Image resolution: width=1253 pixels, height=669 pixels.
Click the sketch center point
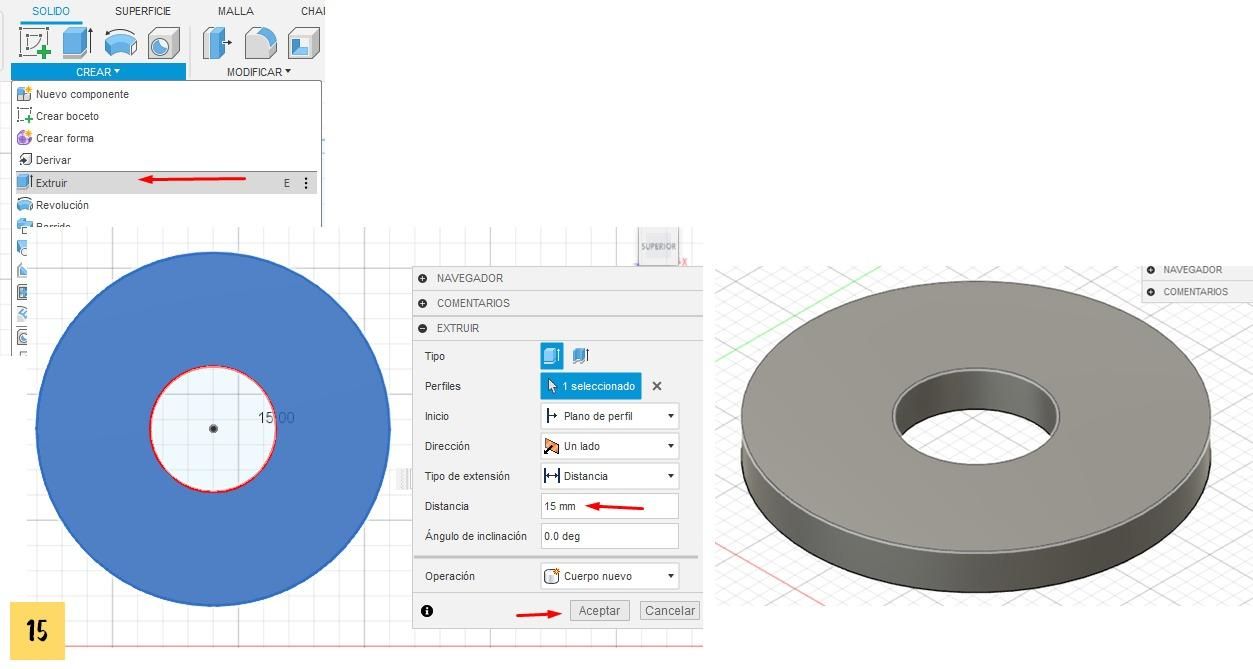[x=213, y=429]
